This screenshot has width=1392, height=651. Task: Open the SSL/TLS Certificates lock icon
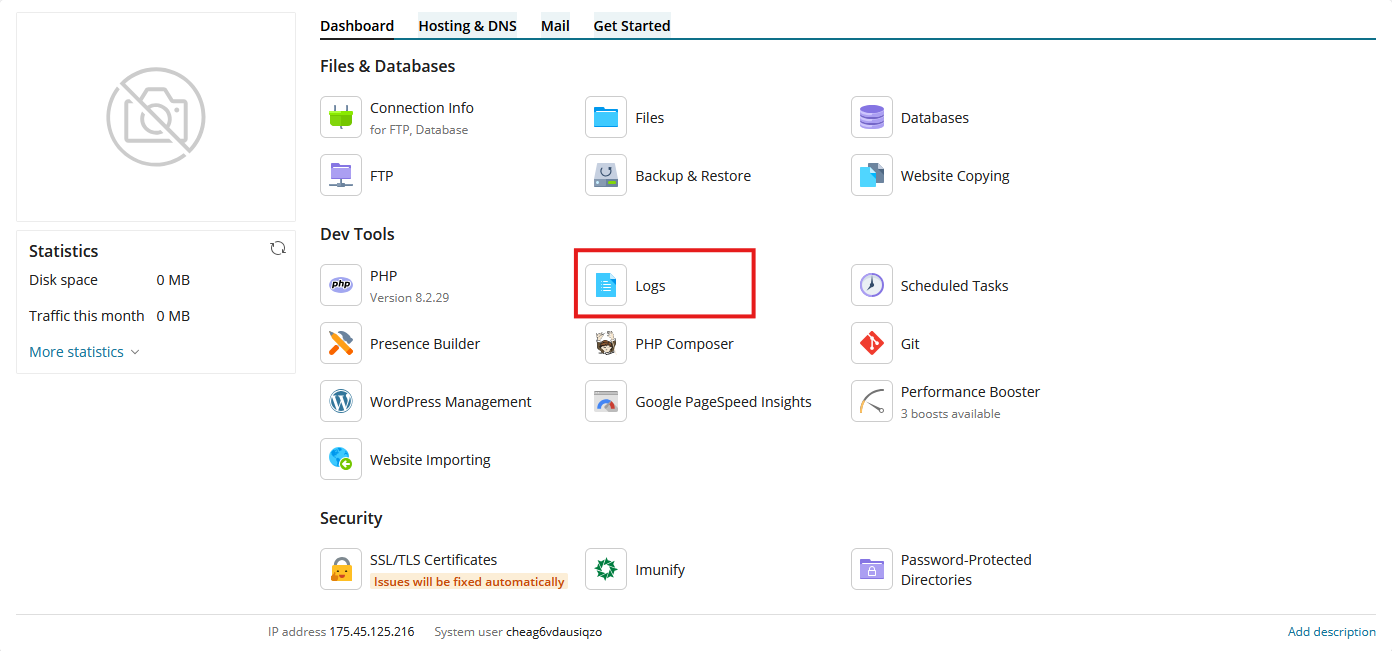coord(341,569)
